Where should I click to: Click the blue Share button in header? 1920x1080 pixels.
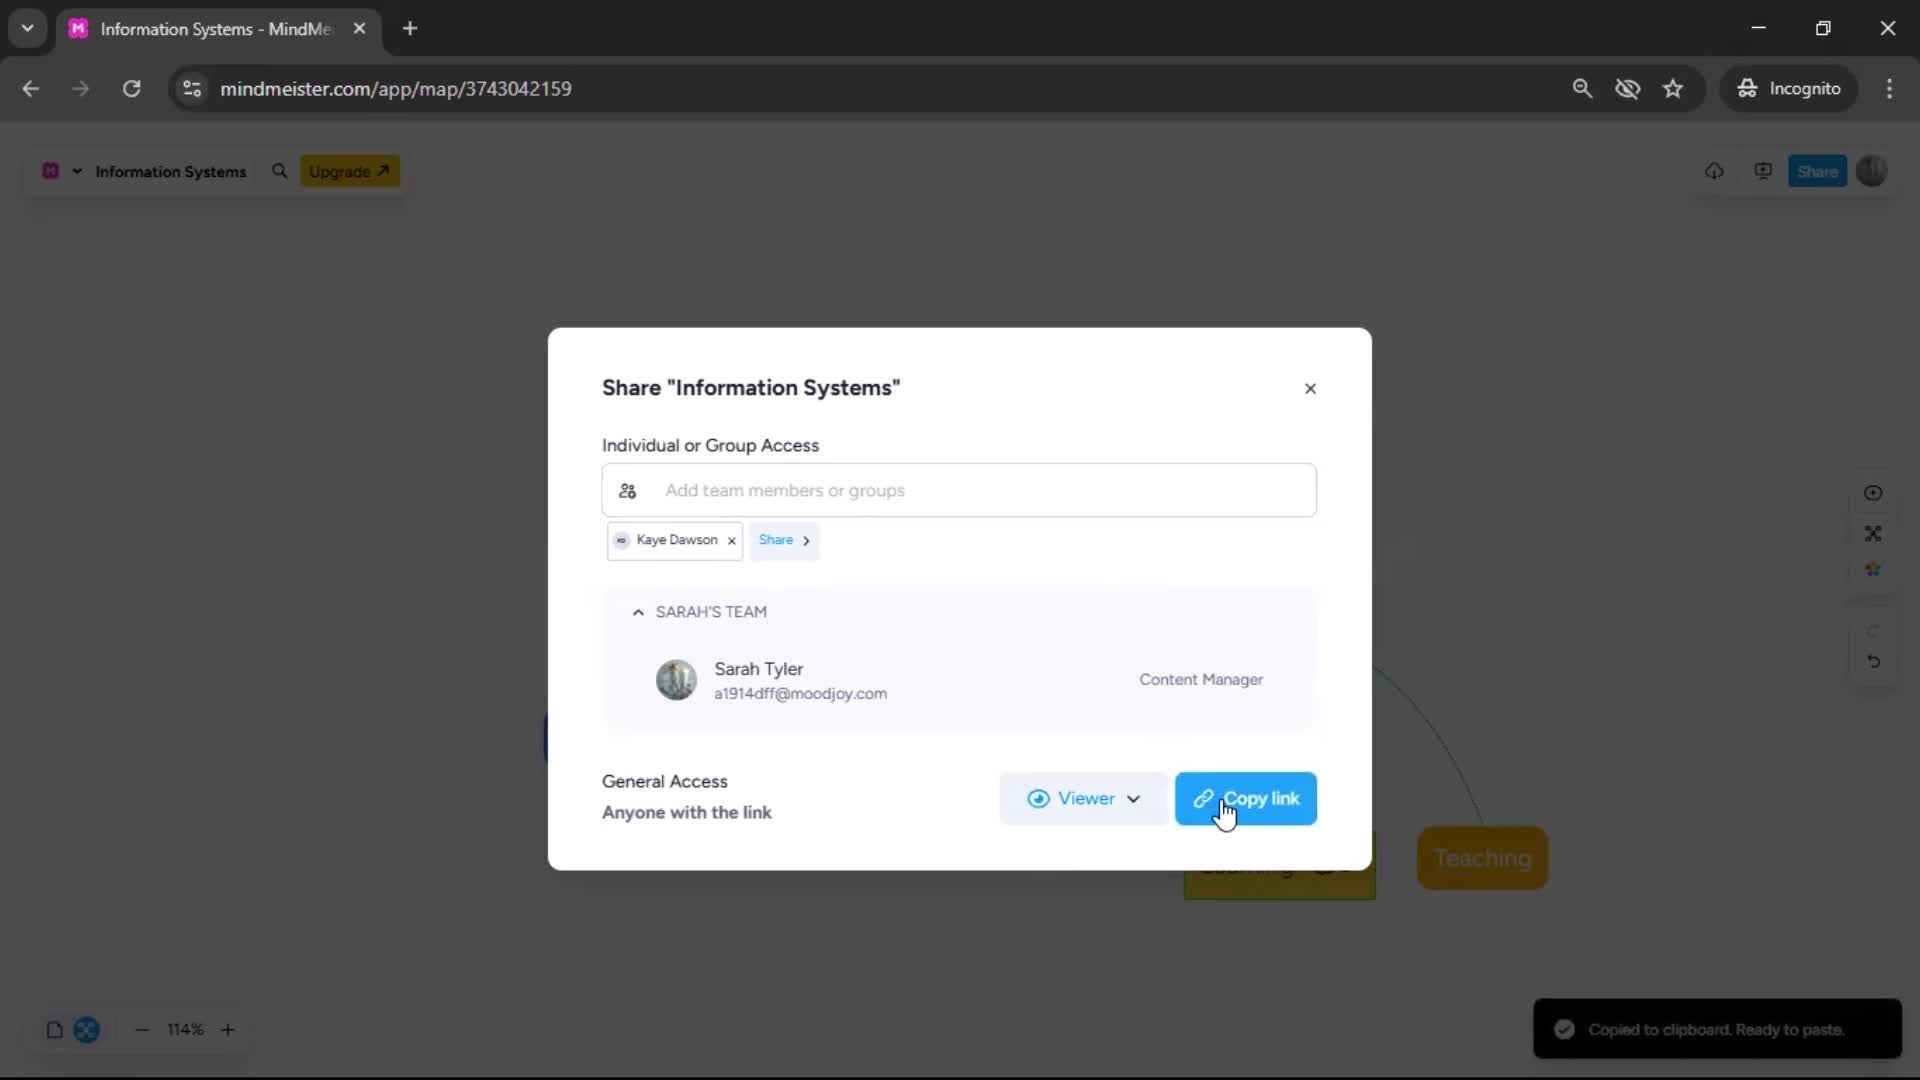pyautogui.click(x=1817, y=171)
